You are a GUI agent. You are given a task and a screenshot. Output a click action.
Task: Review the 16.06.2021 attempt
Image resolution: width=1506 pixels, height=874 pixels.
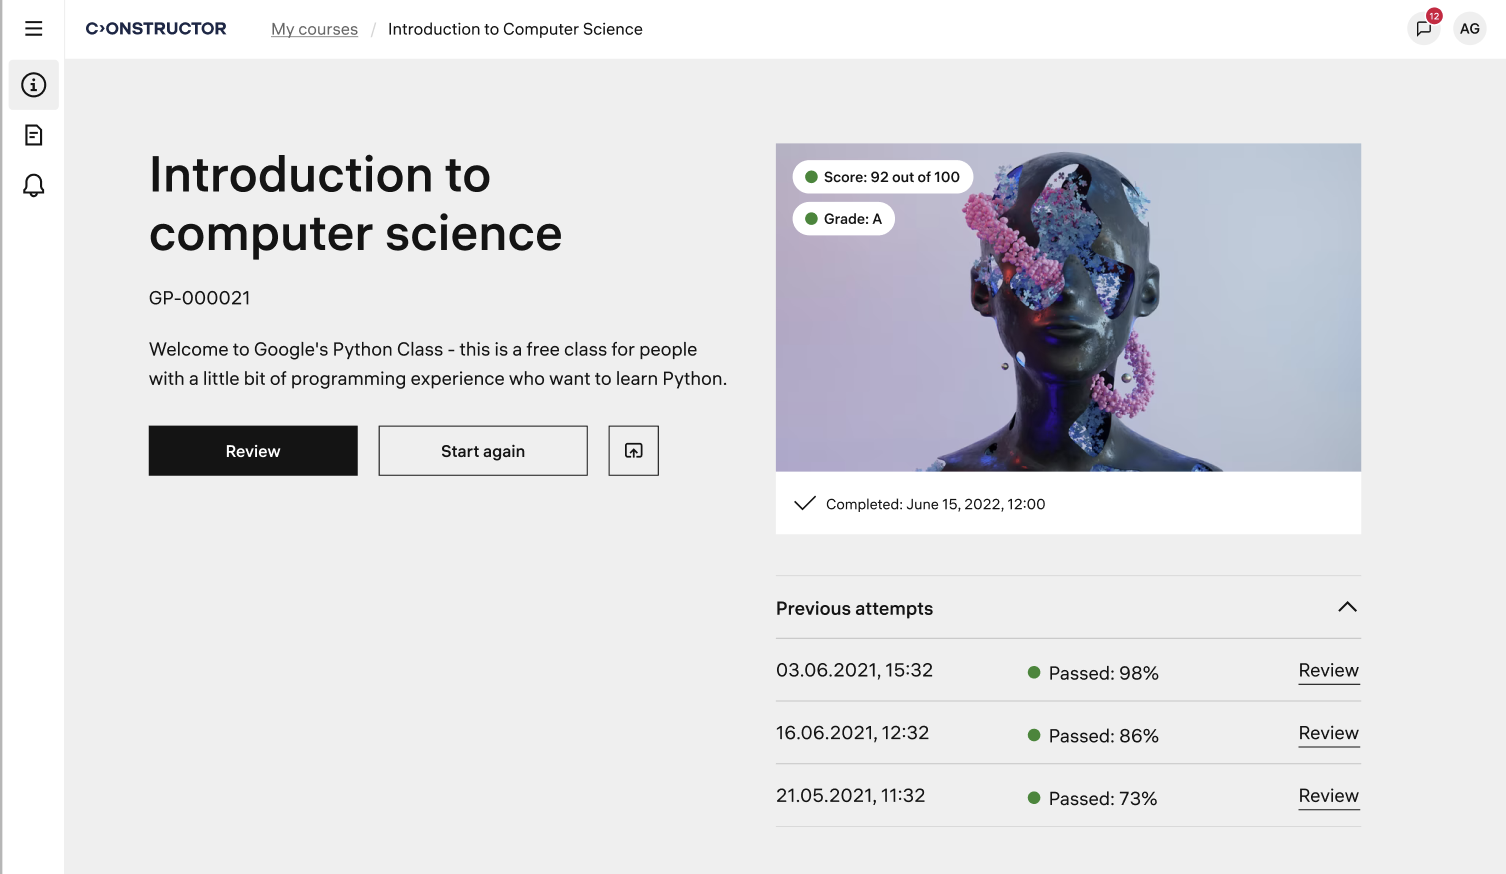[x=1328, y=734]
